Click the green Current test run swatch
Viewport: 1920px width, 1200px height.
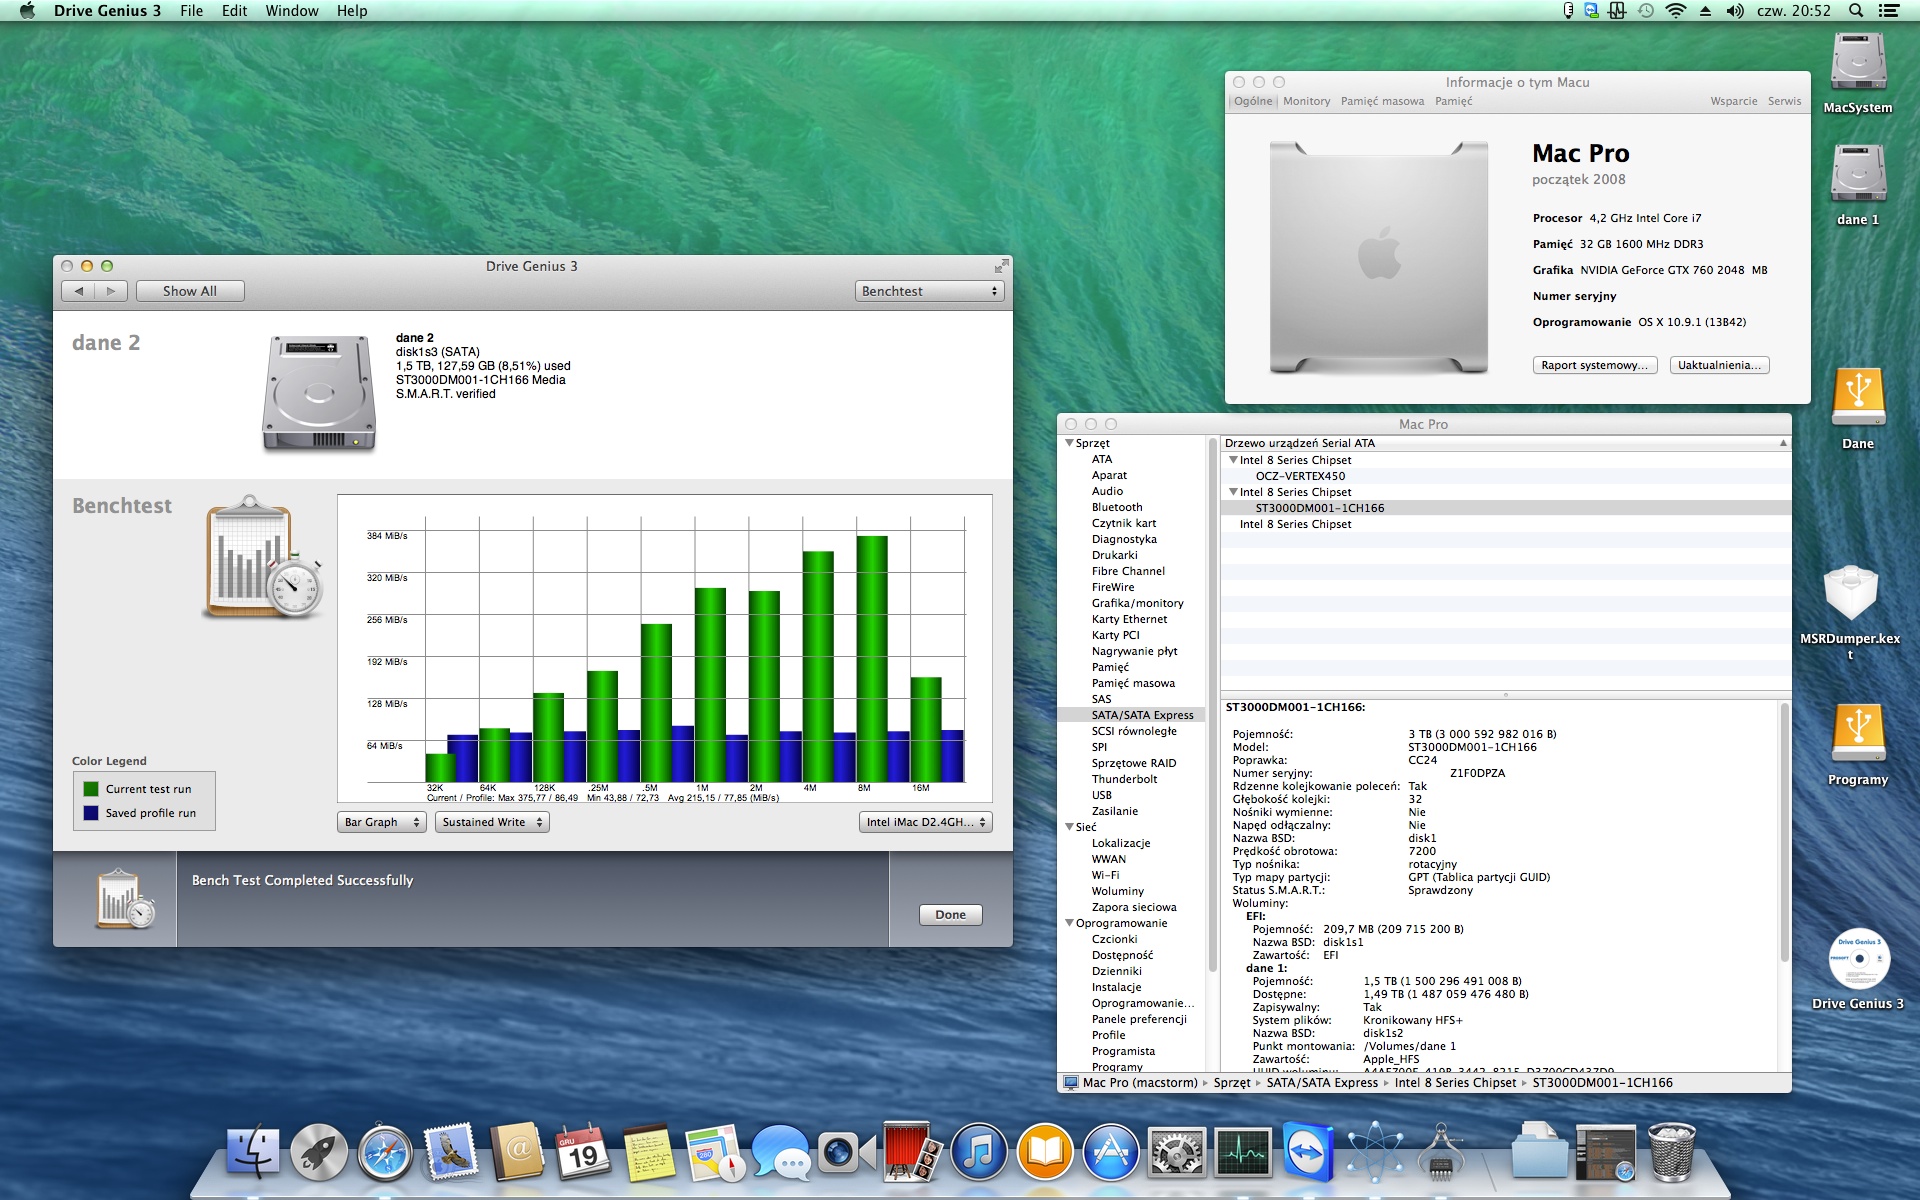pos(91,789)
